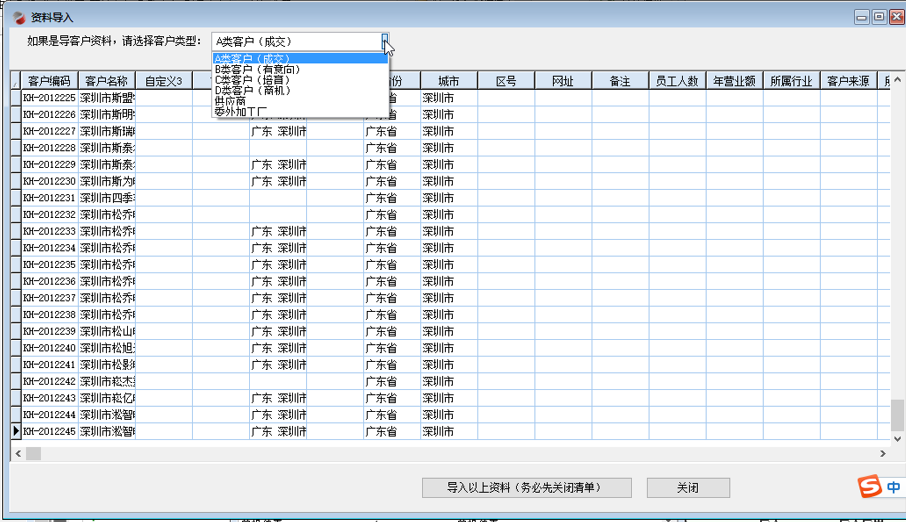The image size is (906, 522).
Task: Click 深圳市 city cell in row KH-2012240
Action: point(449,348)
